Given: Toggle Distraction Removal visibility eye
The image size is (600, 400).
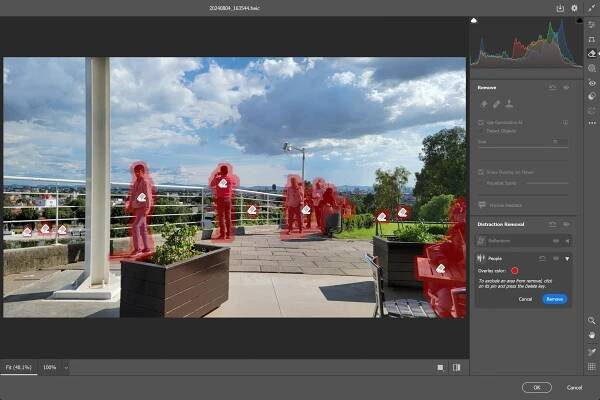Looking at the screenshot, I should (566, 224).
